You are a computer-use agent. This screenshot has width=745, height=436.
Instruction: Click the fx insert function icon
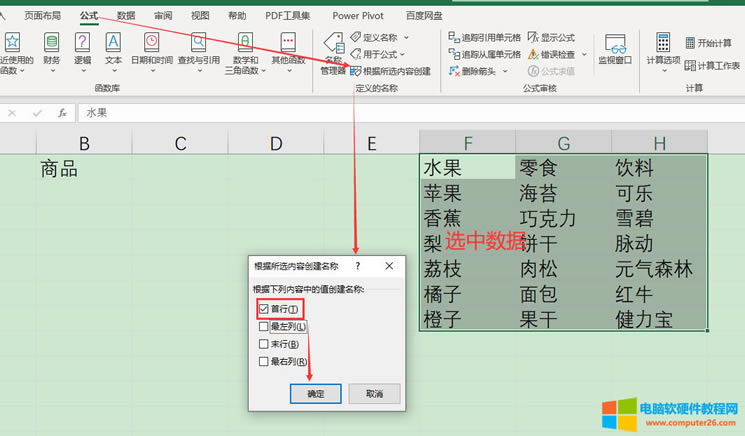62,113
